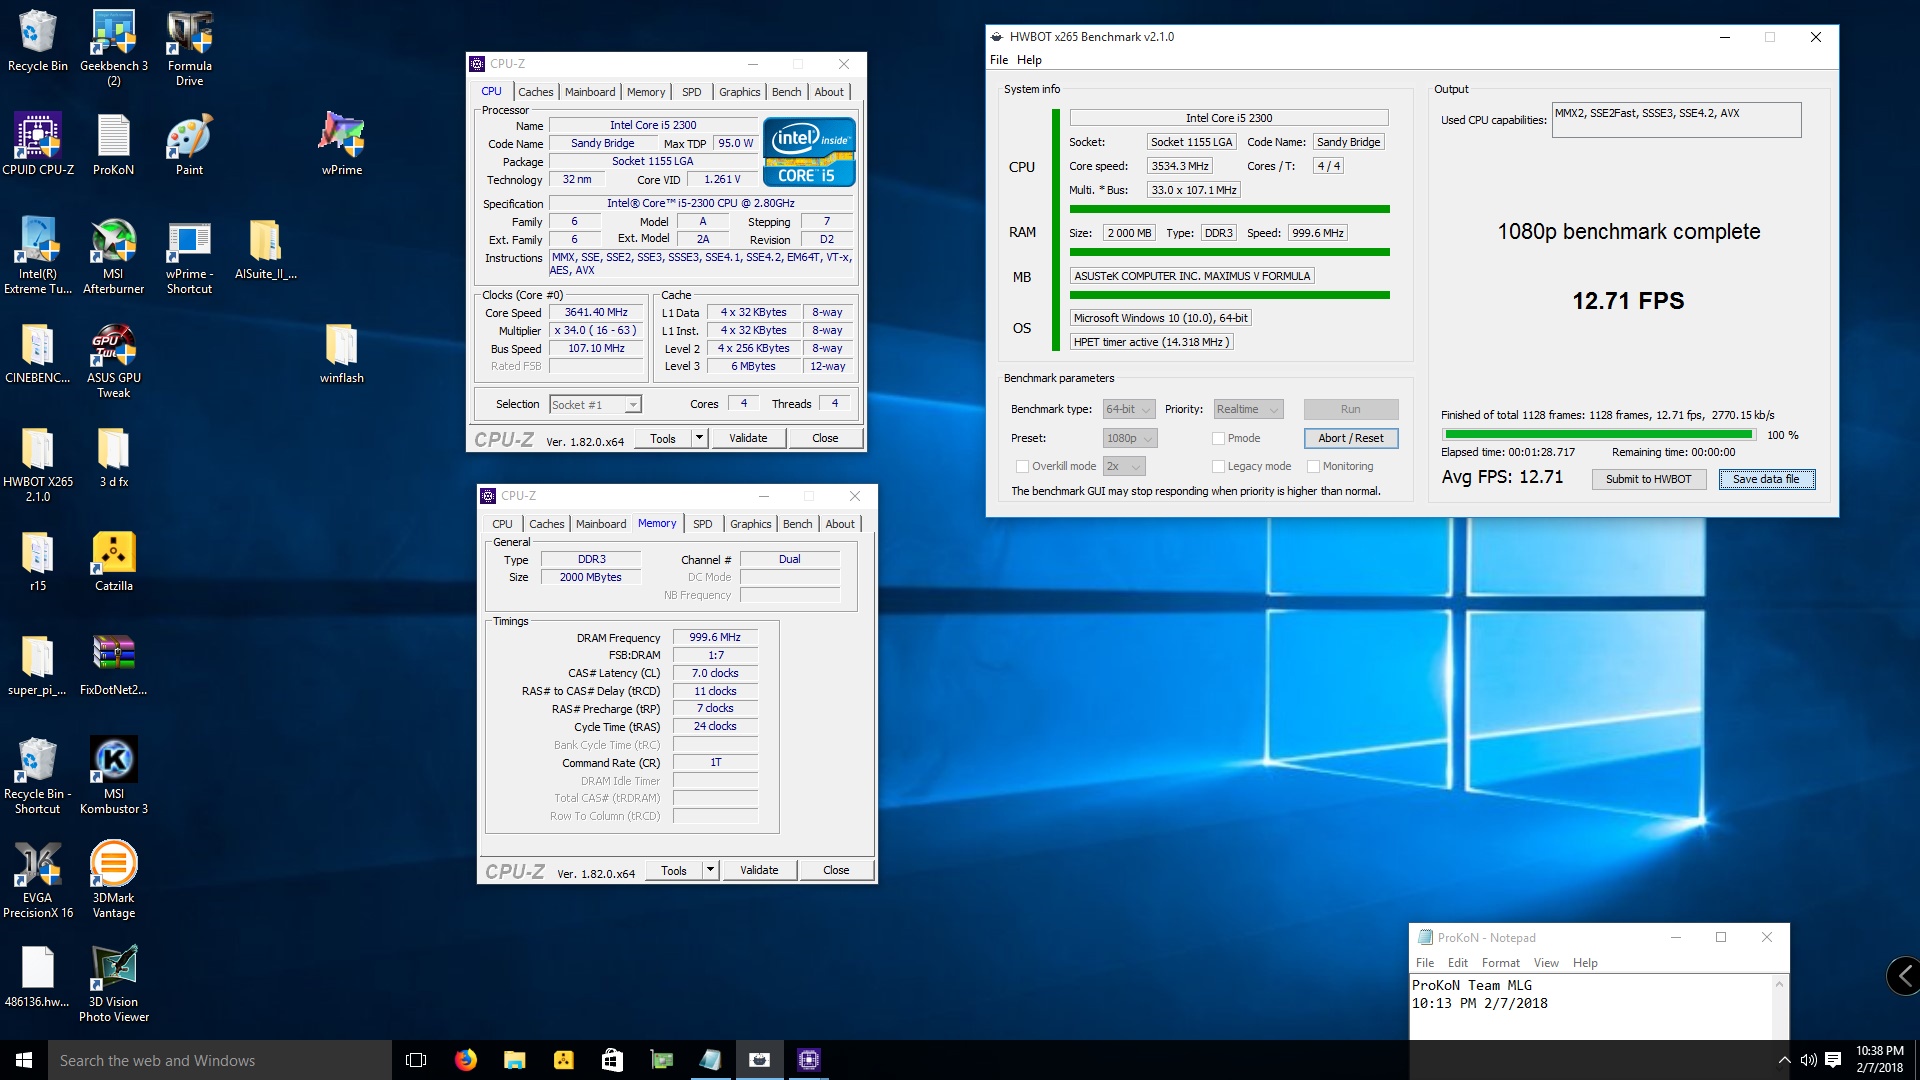Click the Tools button in lower CPU-Z

point(673,870)
